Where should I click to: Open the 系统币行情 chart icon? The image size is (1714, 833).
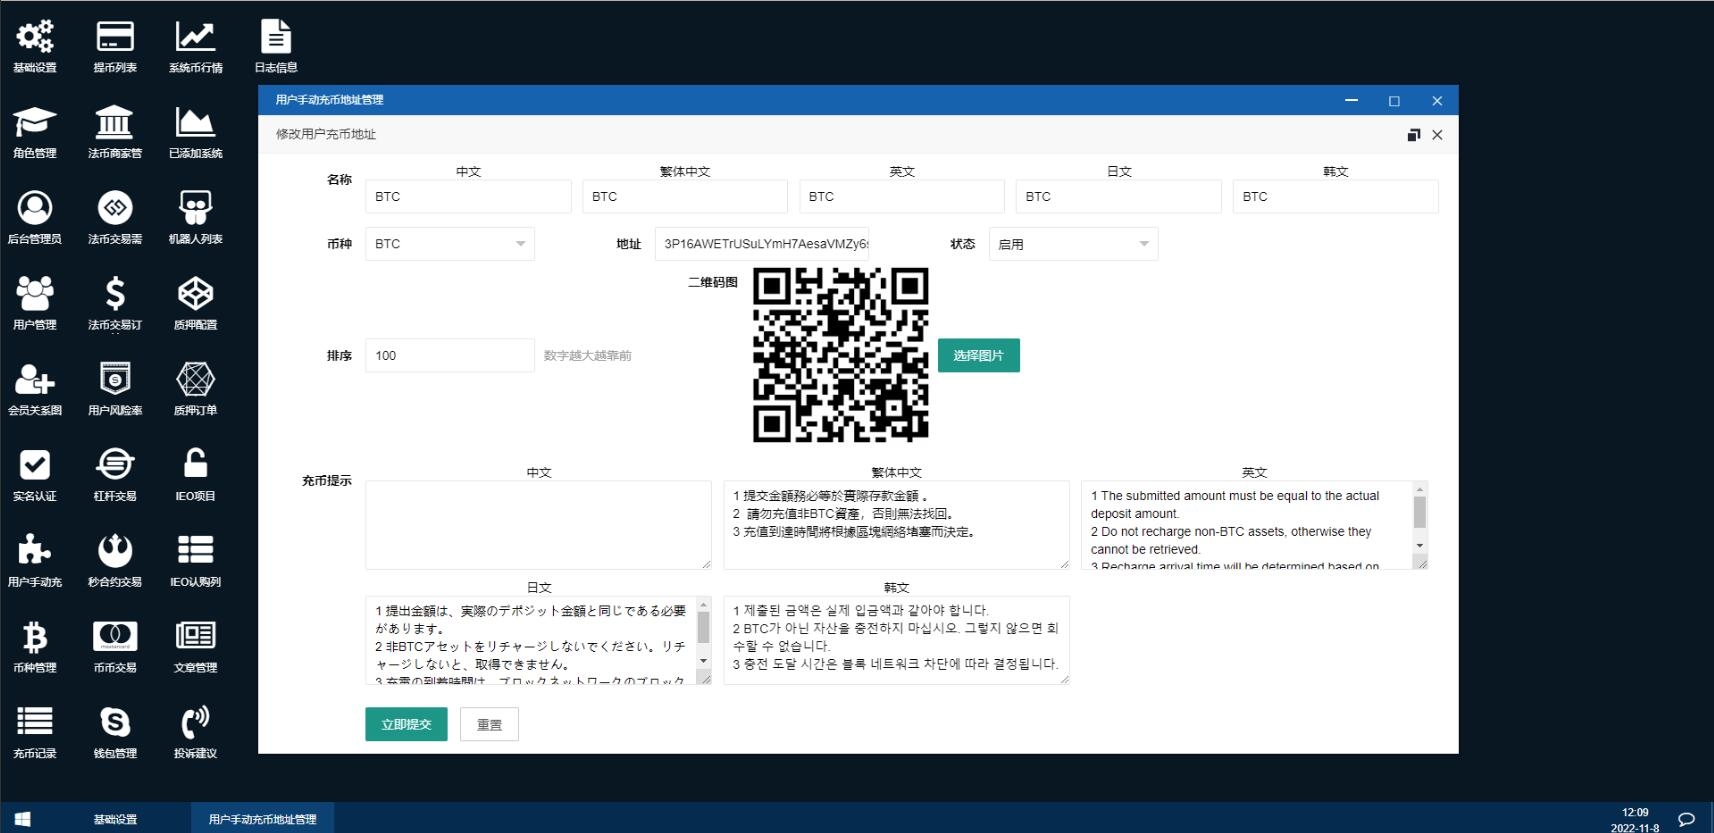point(195,38)
